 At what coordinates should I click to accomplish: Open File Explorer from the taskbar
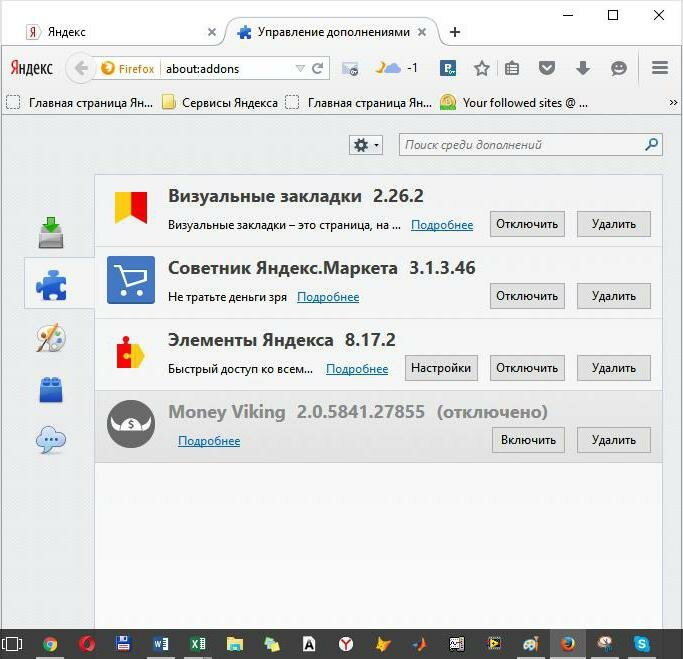coord(234,644)
